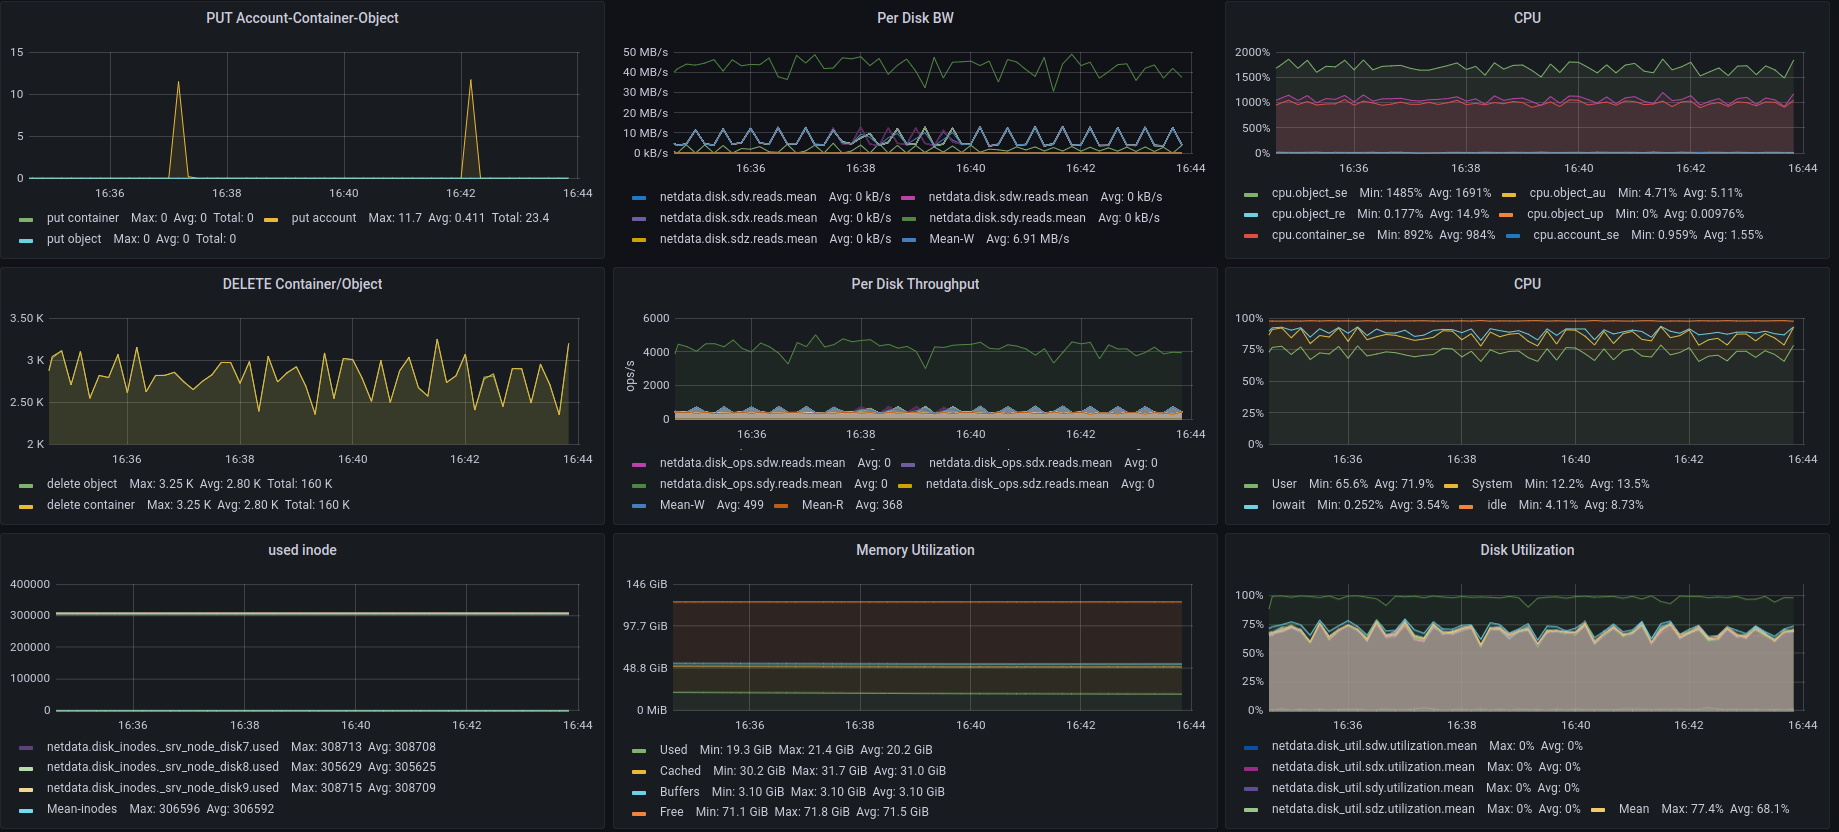Toggle the delete container legend series

click(90, 505)
